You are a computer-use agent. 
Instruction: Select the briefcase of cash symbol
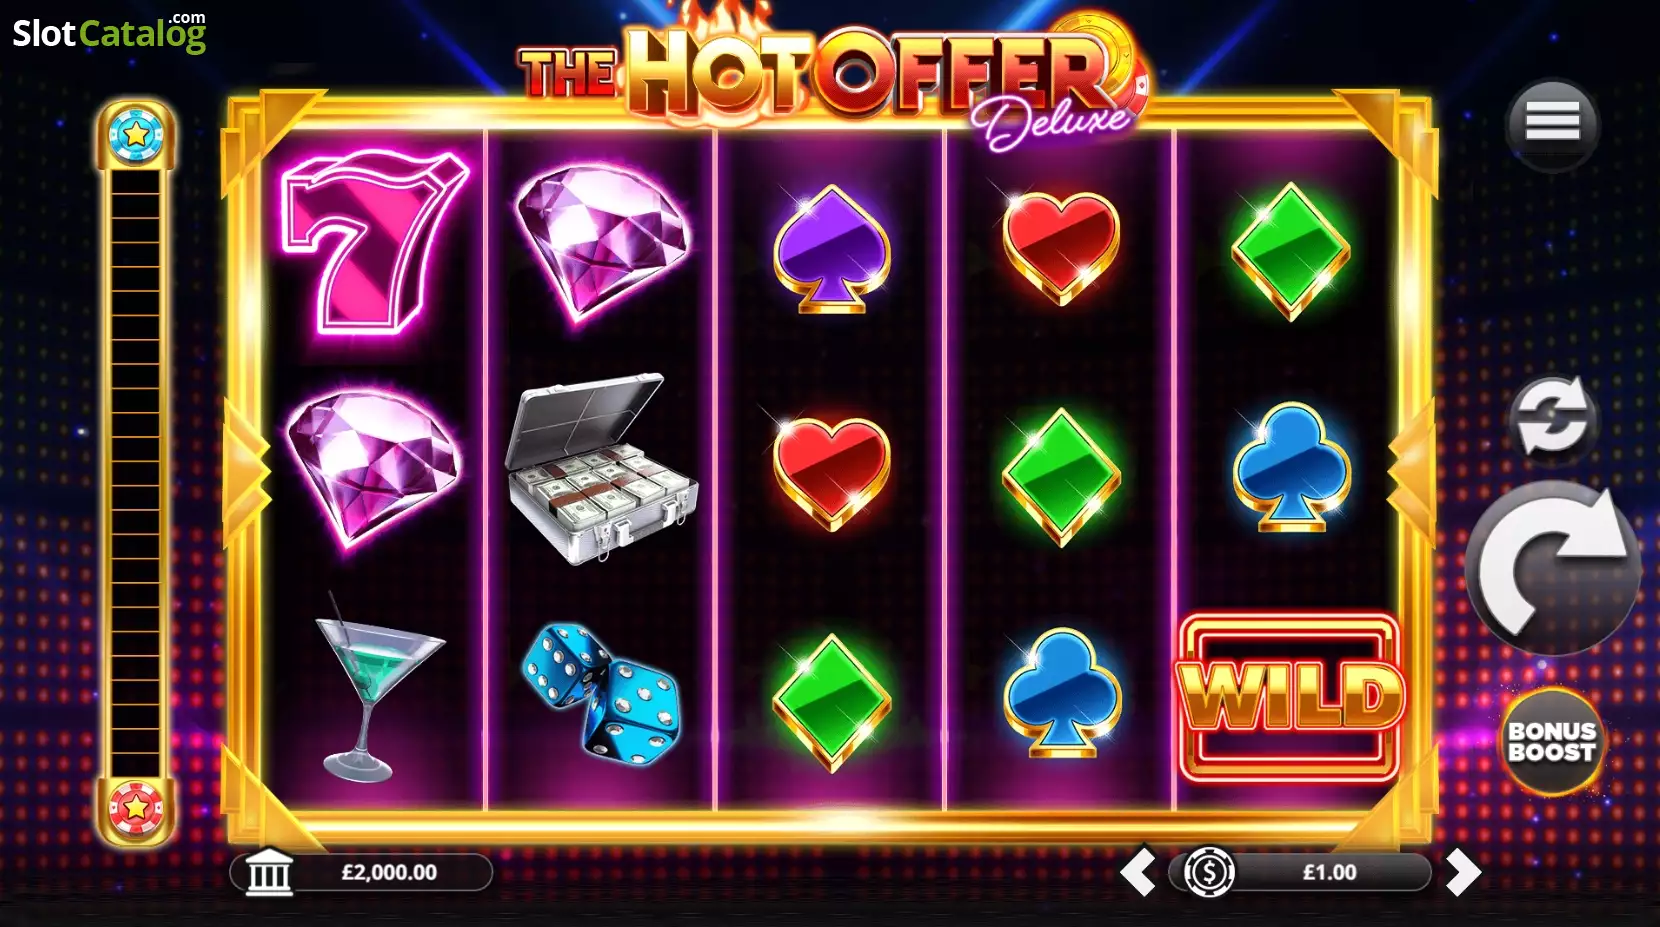click(x=601, y=468)
